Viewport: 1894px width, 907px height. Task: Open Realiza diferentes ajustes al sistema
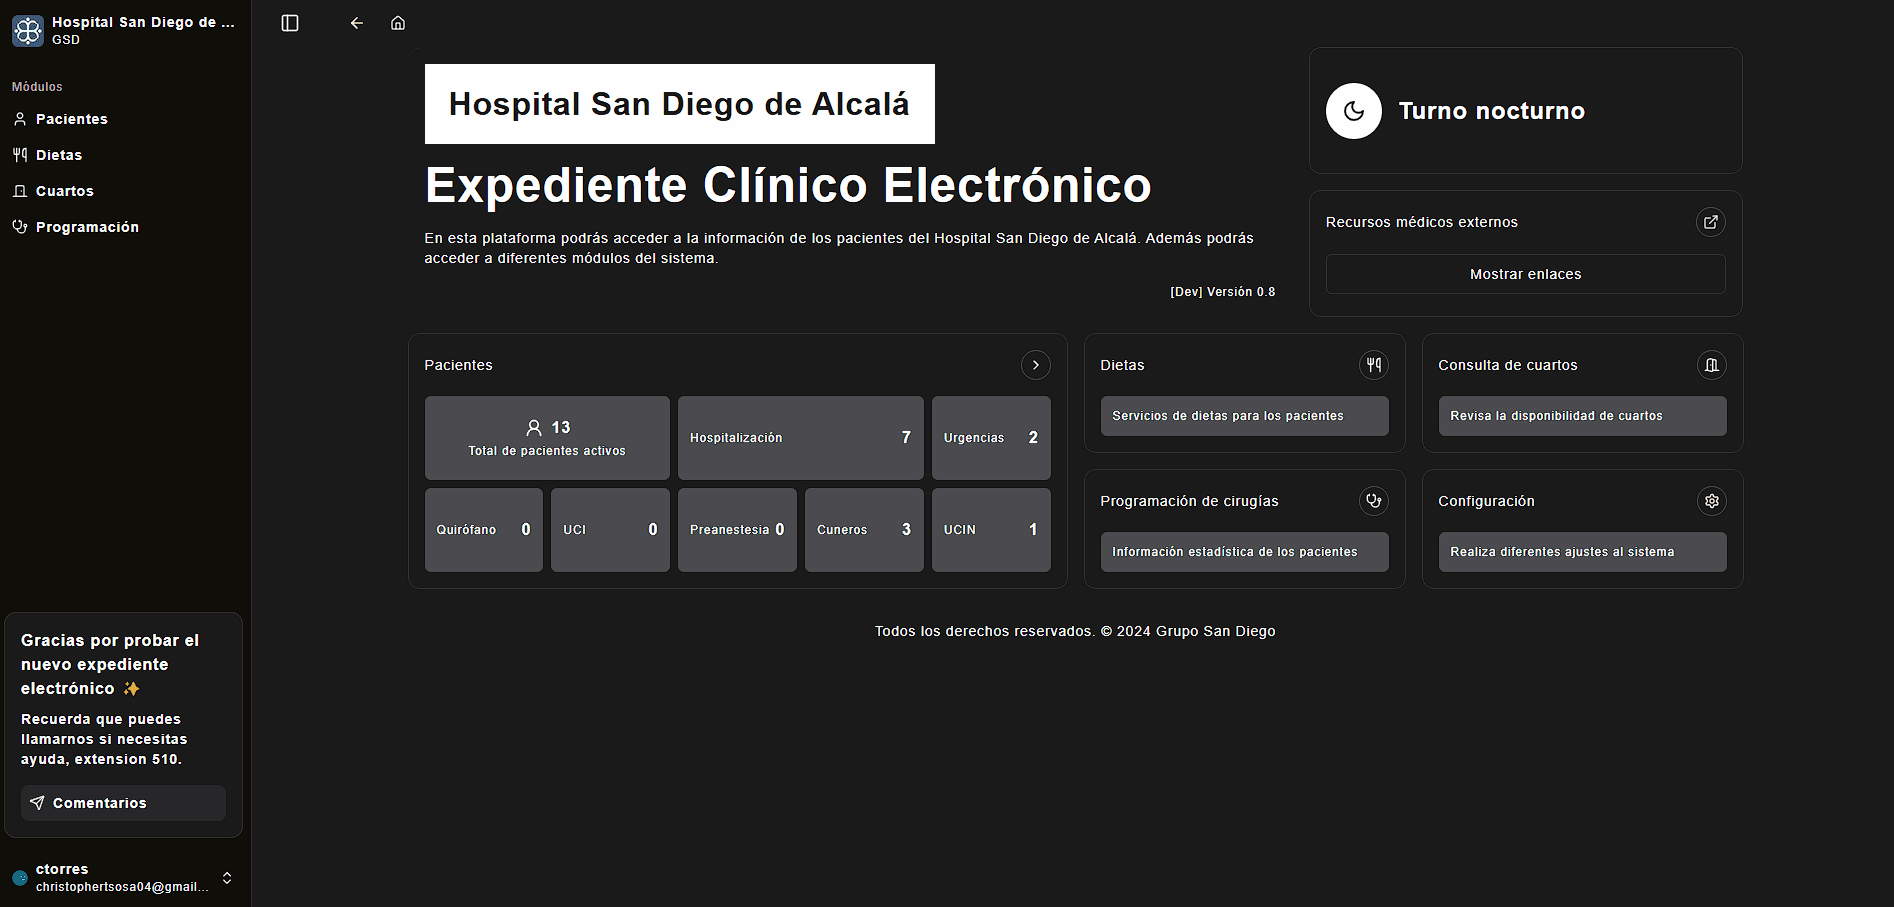coord(1583,552)
